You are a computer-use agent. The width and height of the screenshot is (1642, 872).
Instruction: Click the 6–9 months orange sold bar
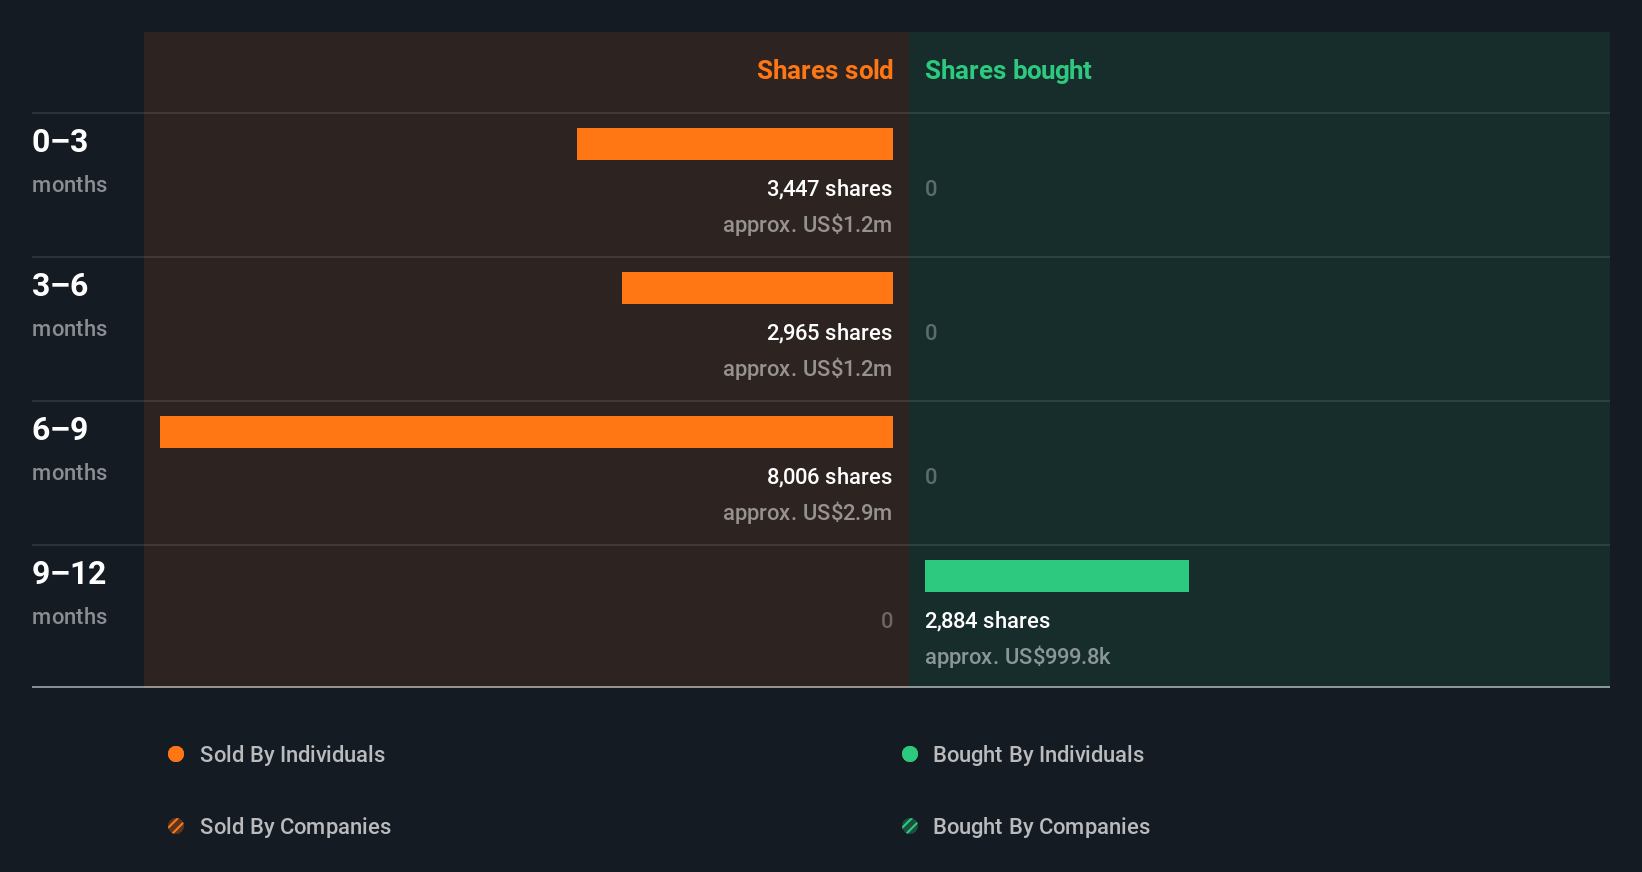point(526,432)
